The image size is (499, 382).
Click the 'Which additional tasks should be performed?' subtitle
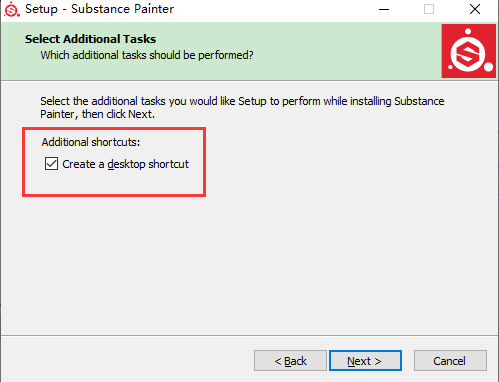click(x=147, y=55)
